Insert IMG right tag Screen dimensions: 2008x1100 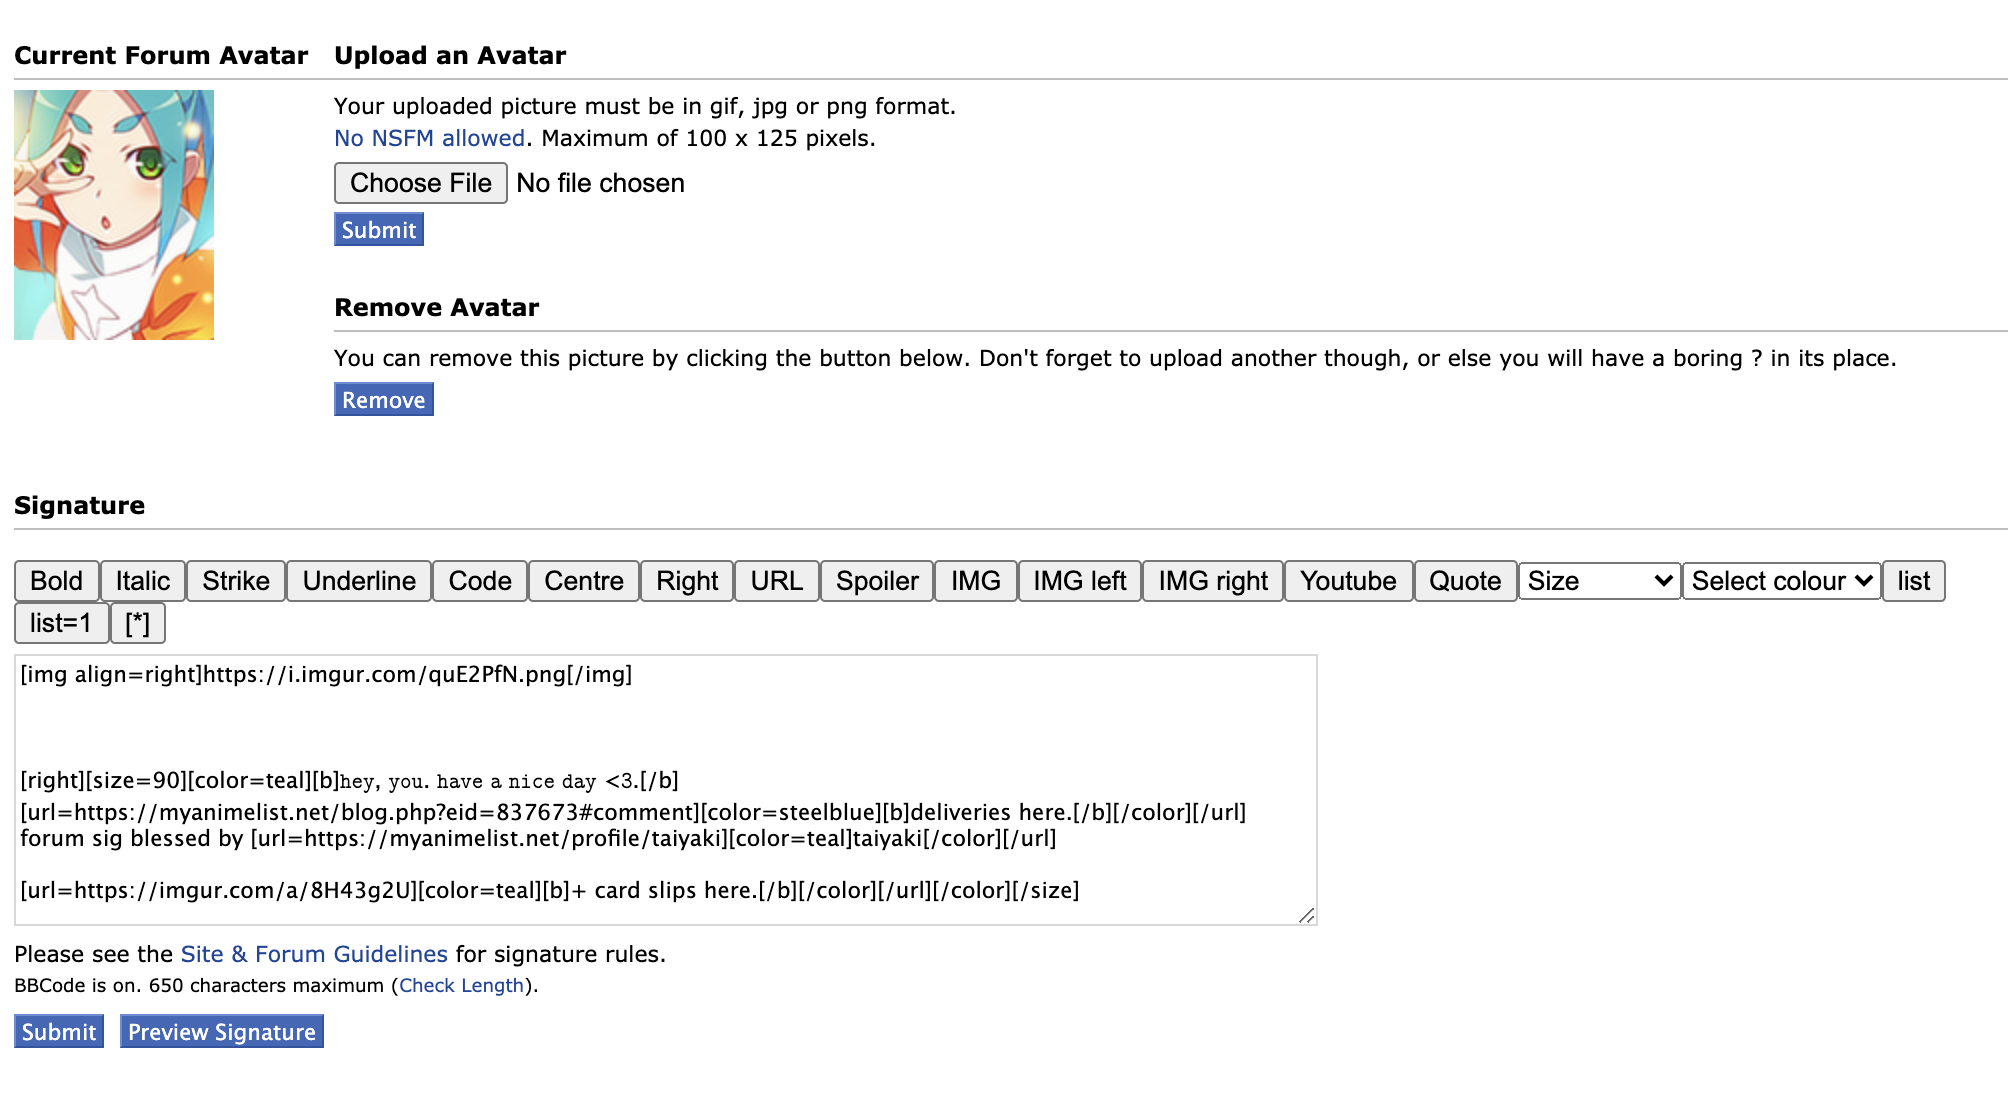(1213, 581)
